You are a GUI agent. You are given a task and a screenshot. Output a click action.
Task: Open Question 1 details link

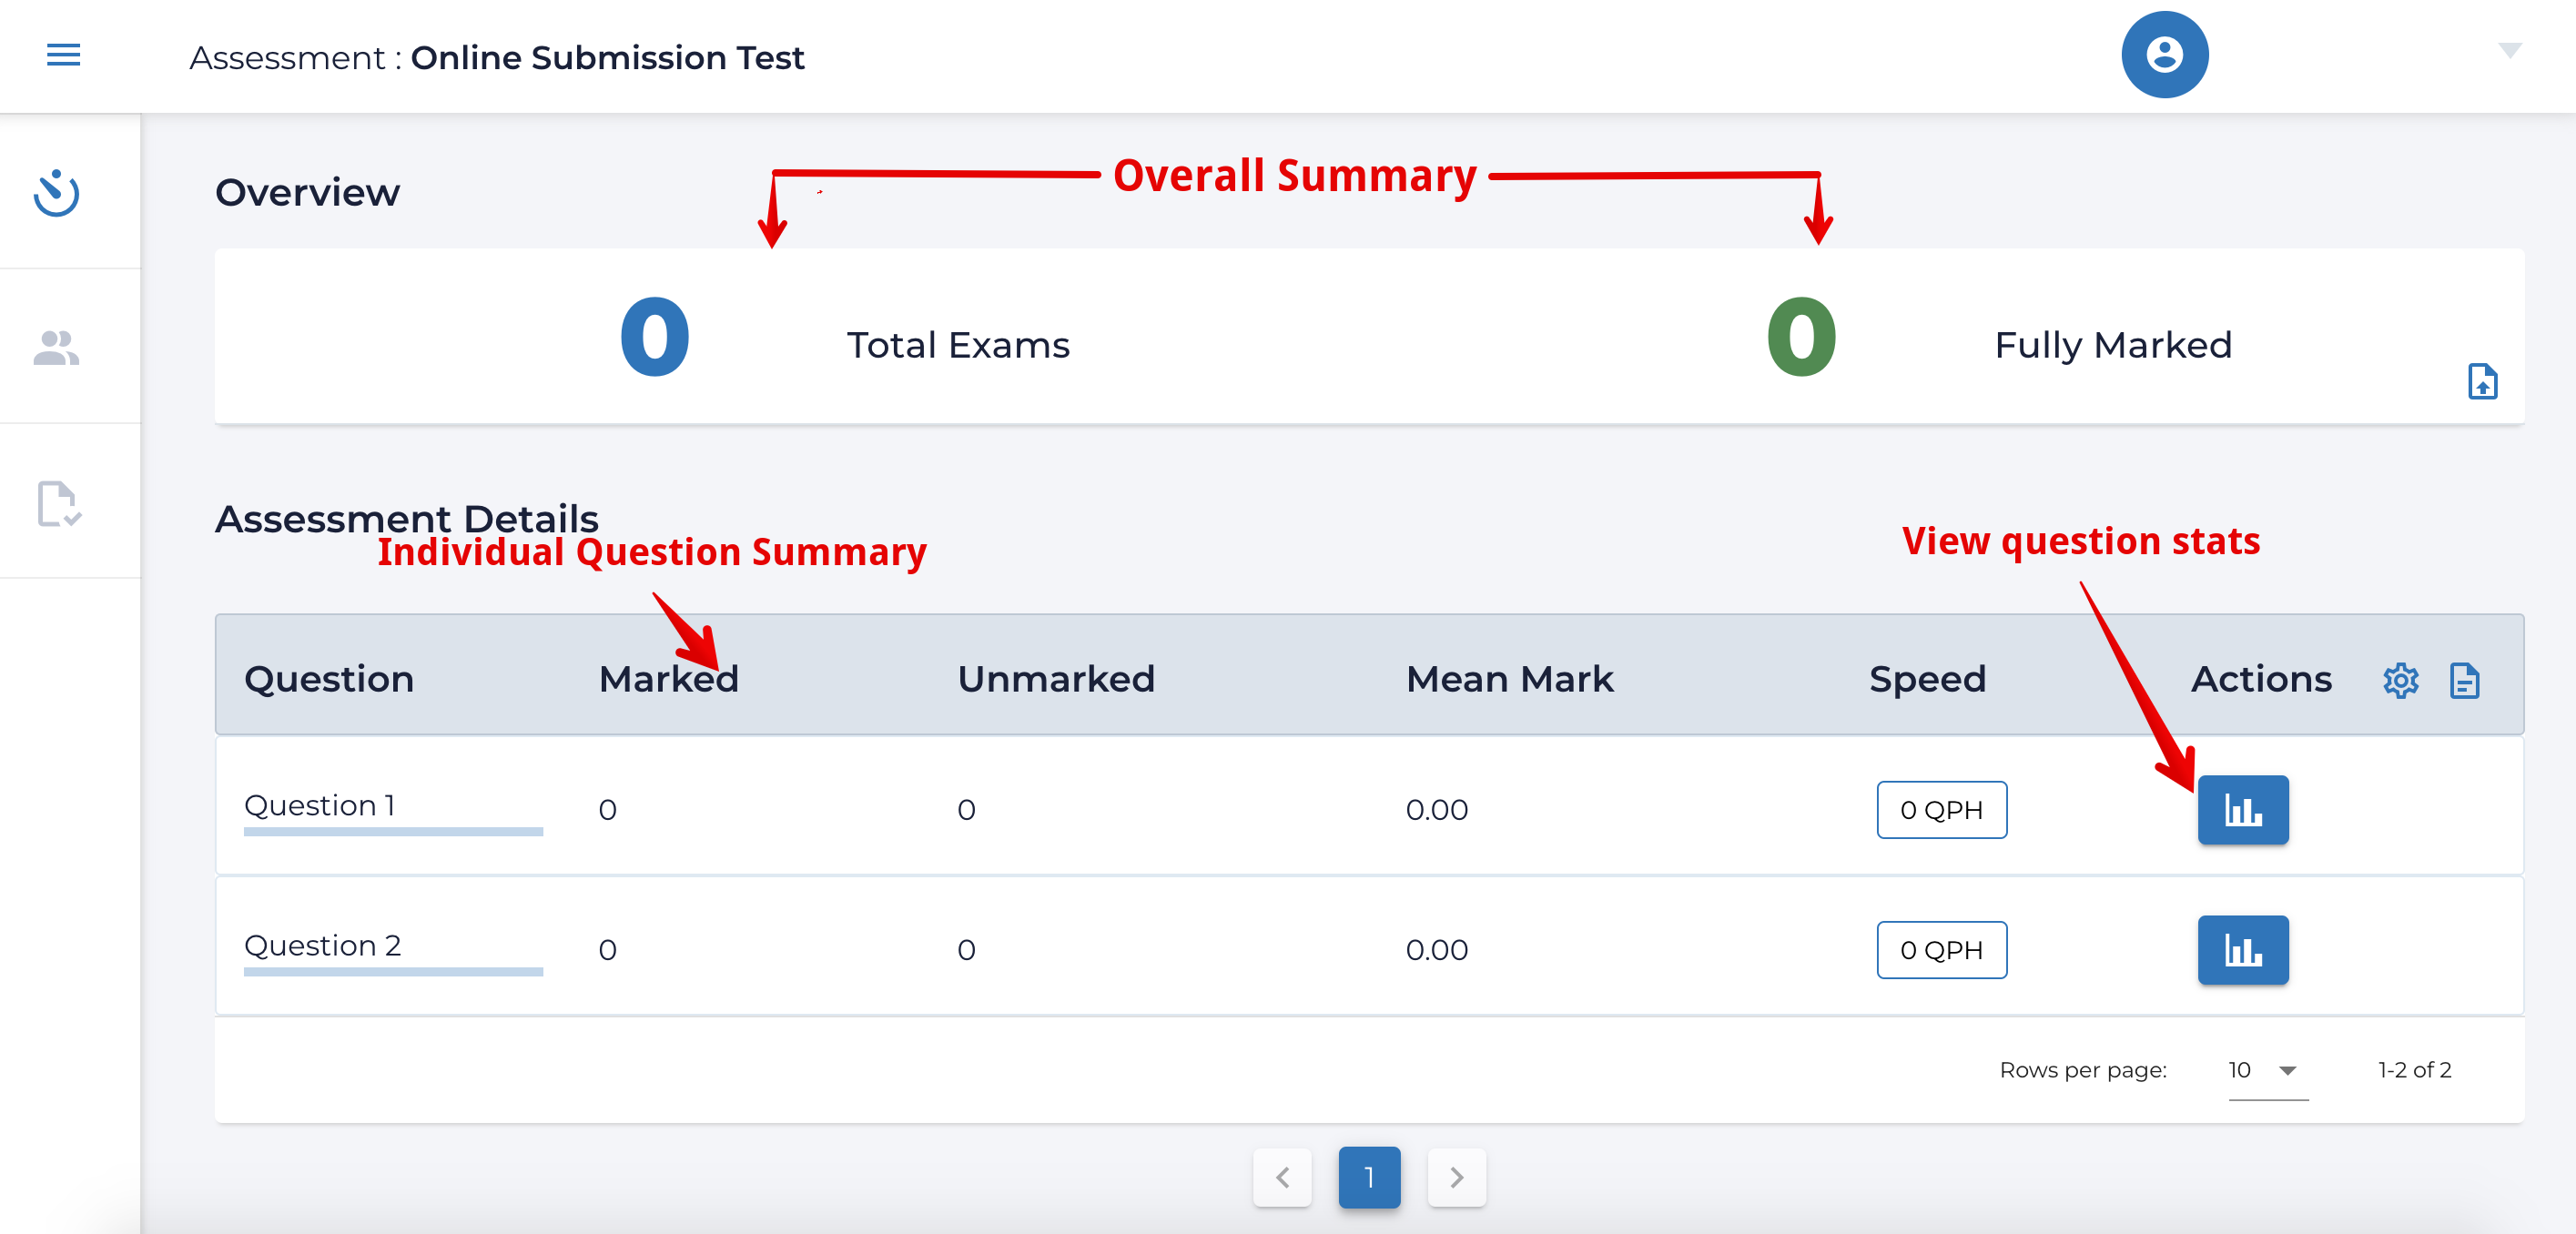pyautogui.click(x=320, y=806)
